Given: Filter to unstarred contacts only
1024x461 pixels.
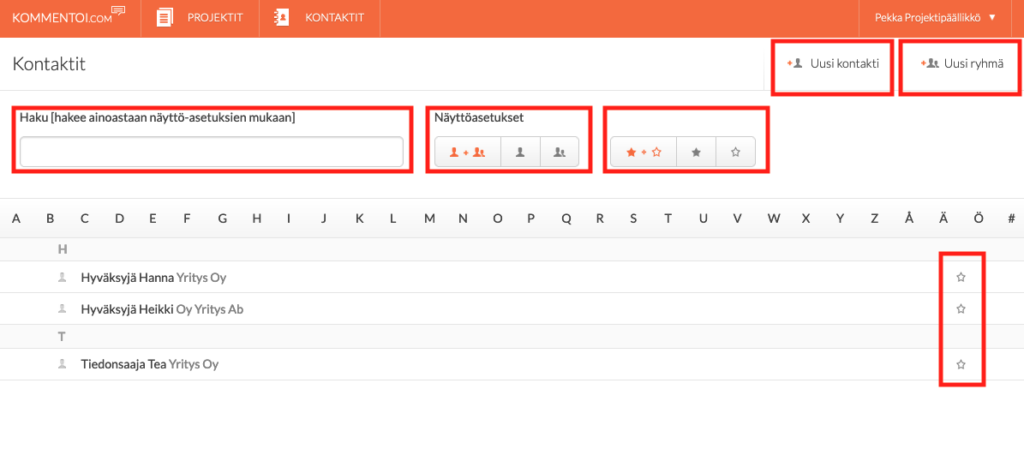Looking at the screenshot, I should 736,151.
